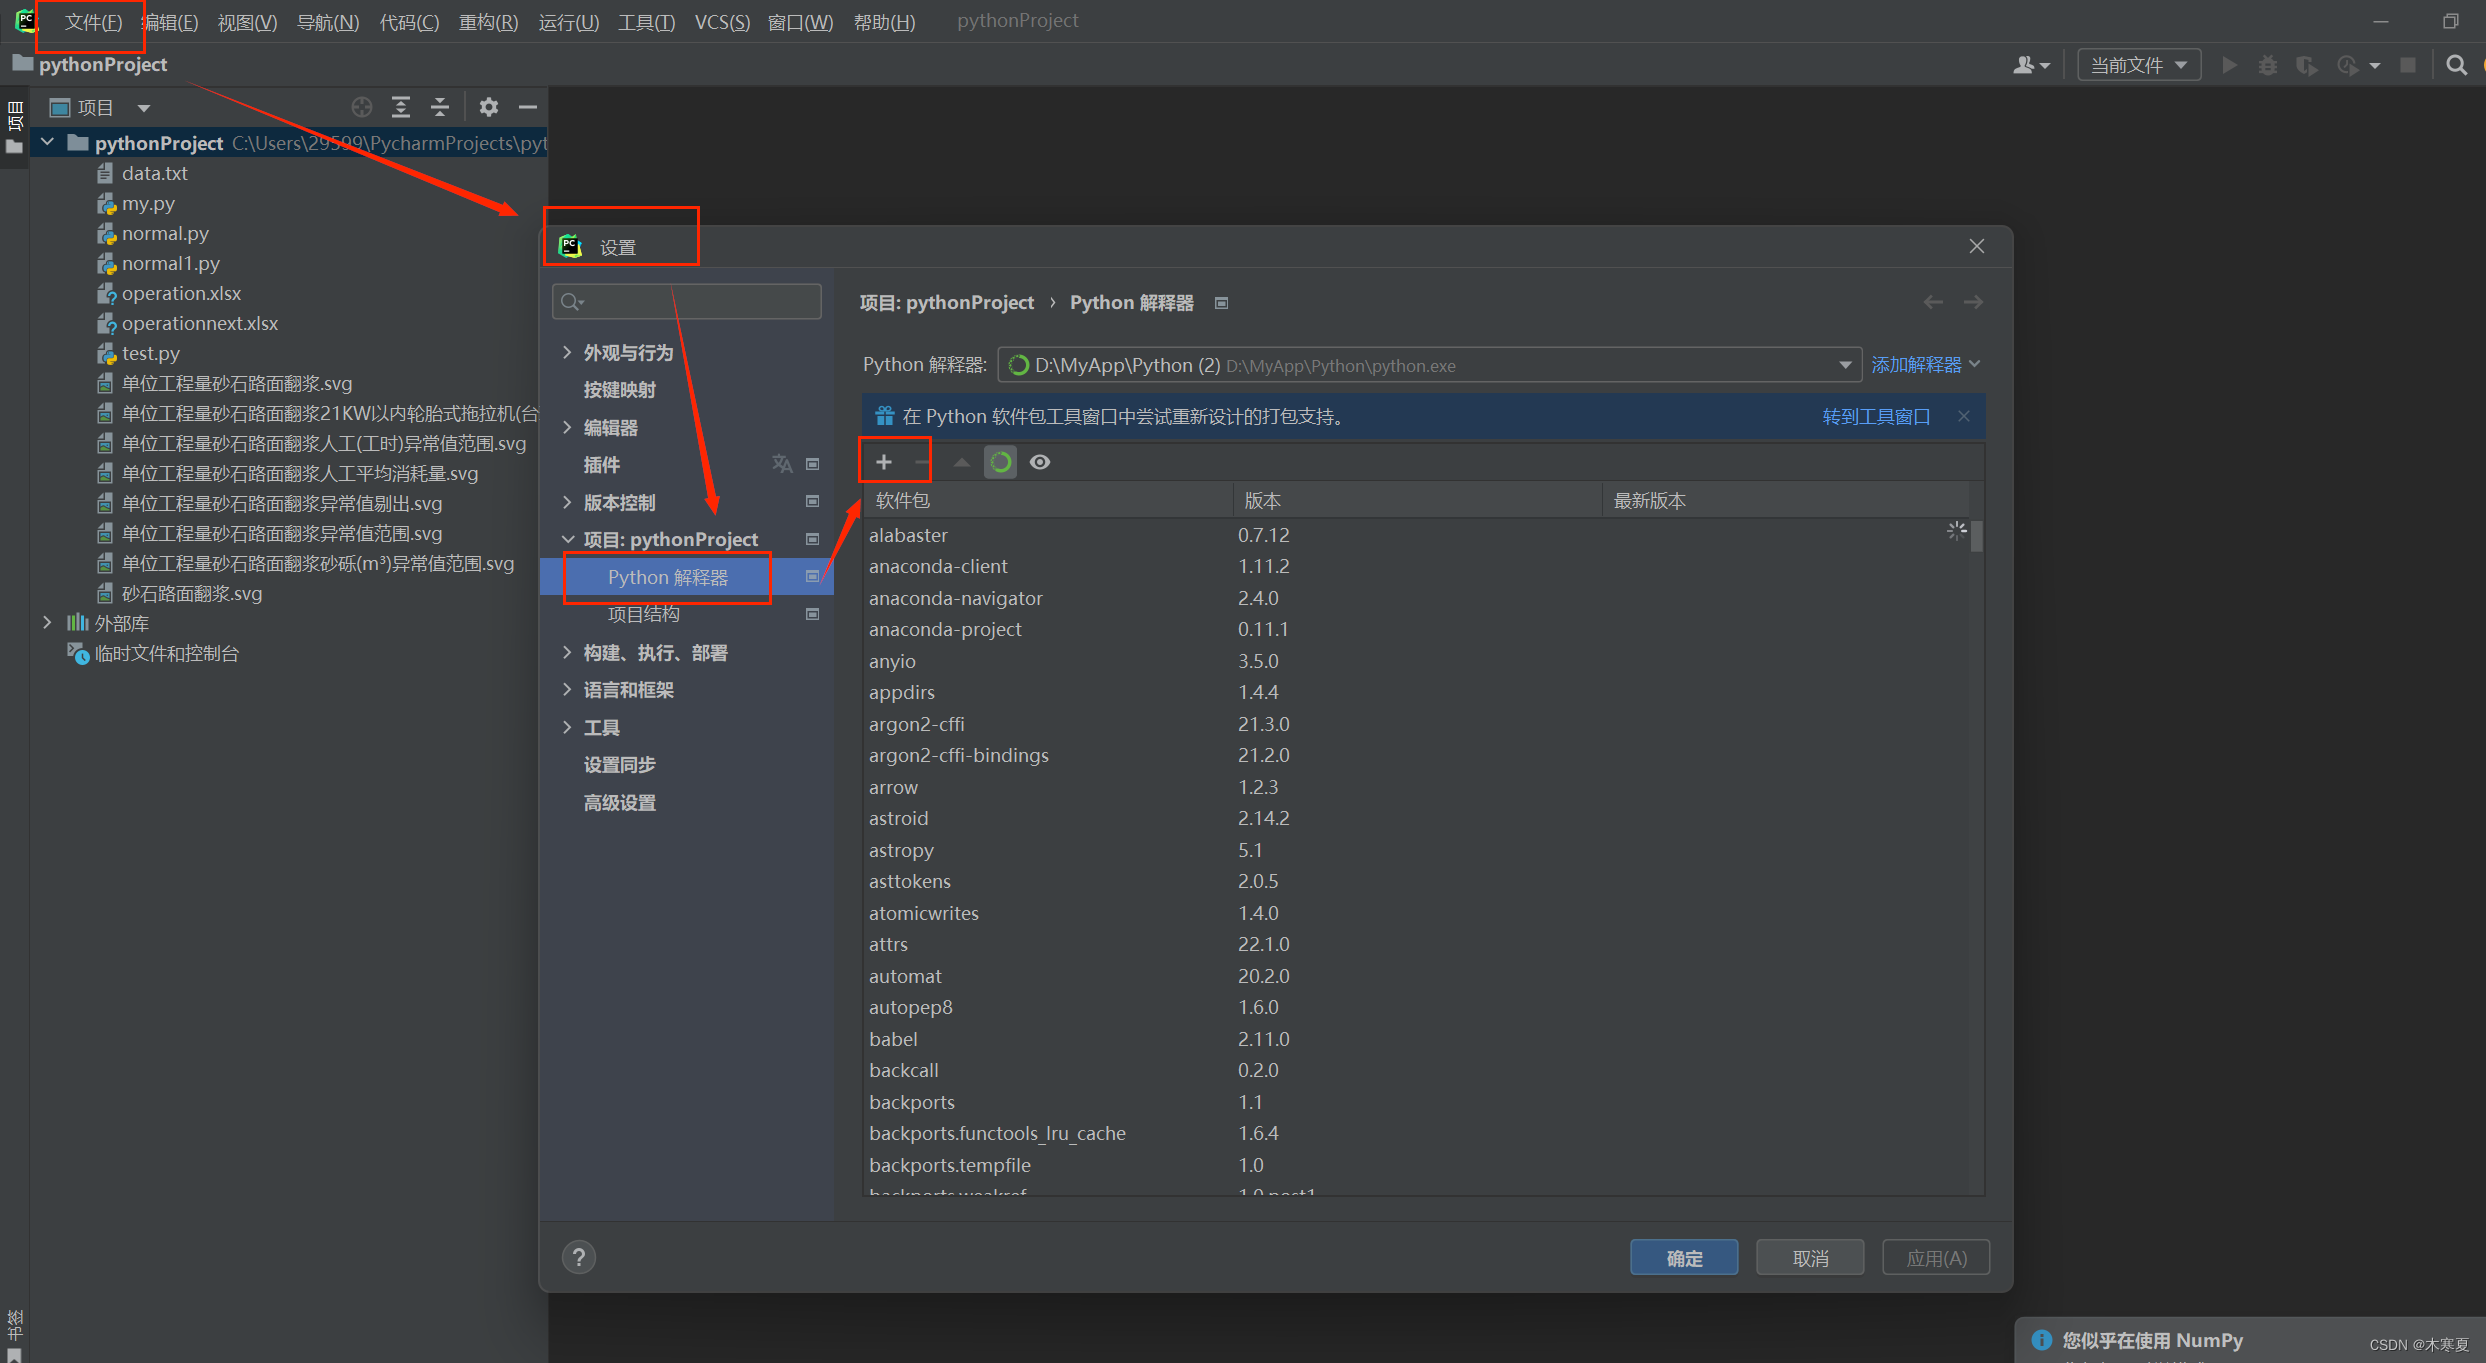The height and width of the screenshot is (1363, 2486).
Task: Open the test.py file in project tree
Action: click(x=150, y=353)
